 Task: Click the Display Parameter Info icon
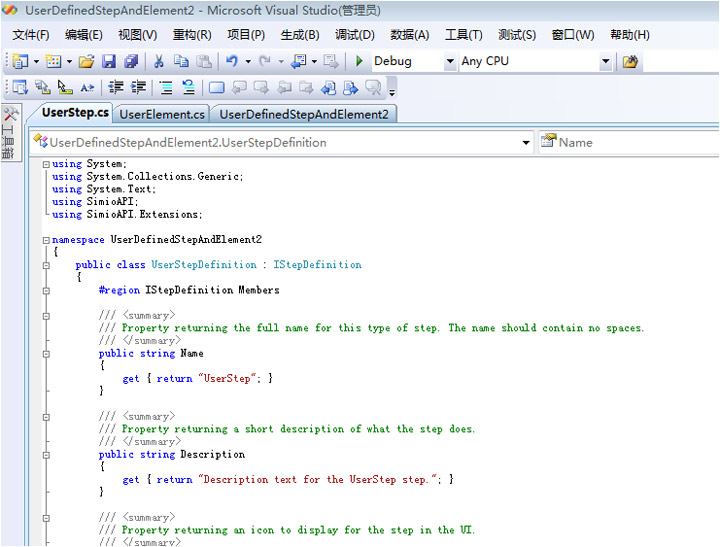43,87
